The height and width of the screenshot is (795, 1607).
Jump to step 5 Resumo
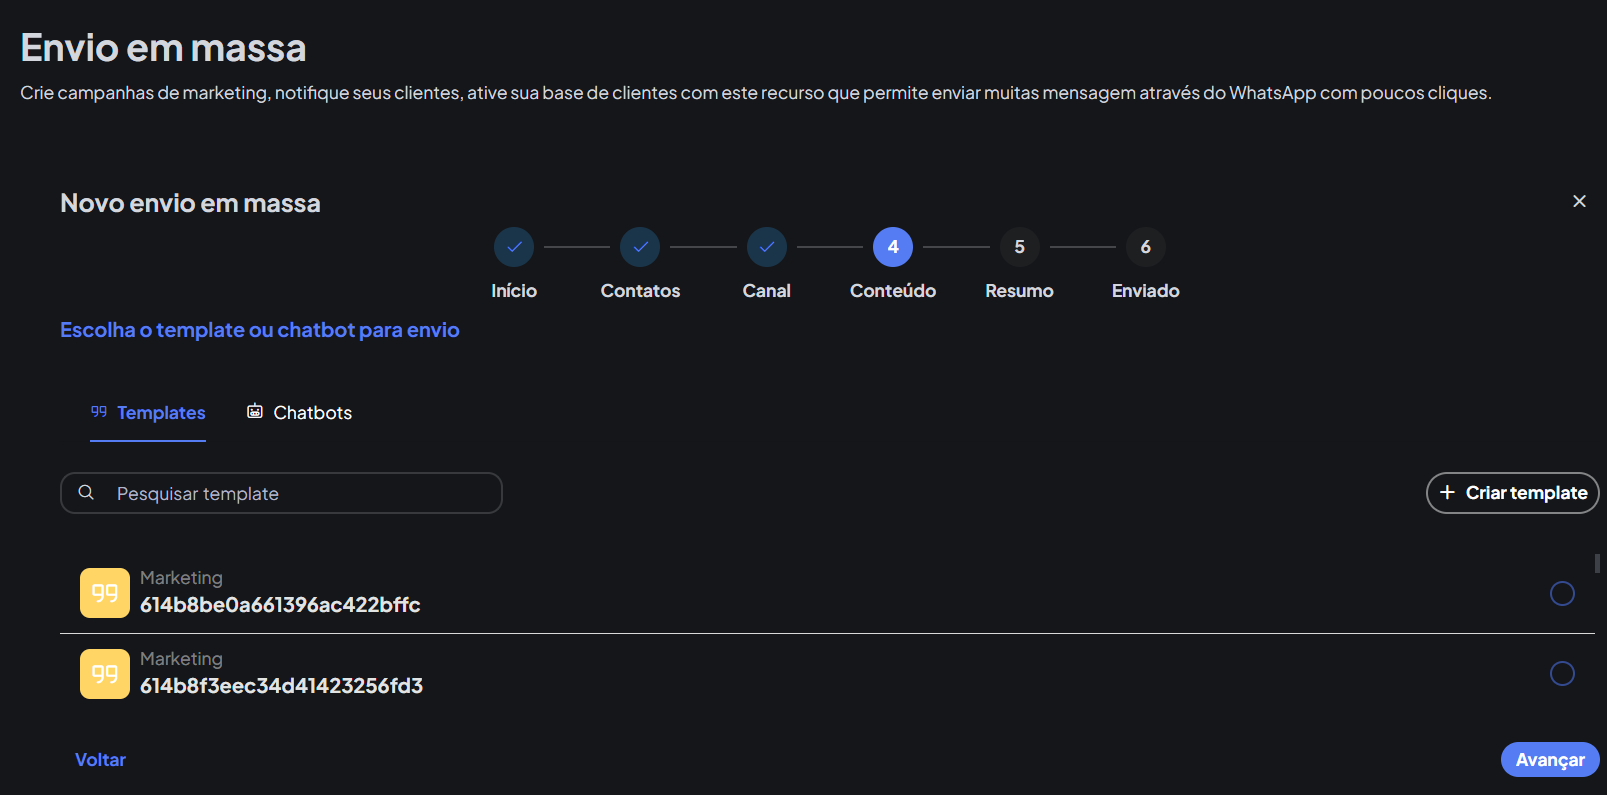click(x=1019, y=247)
